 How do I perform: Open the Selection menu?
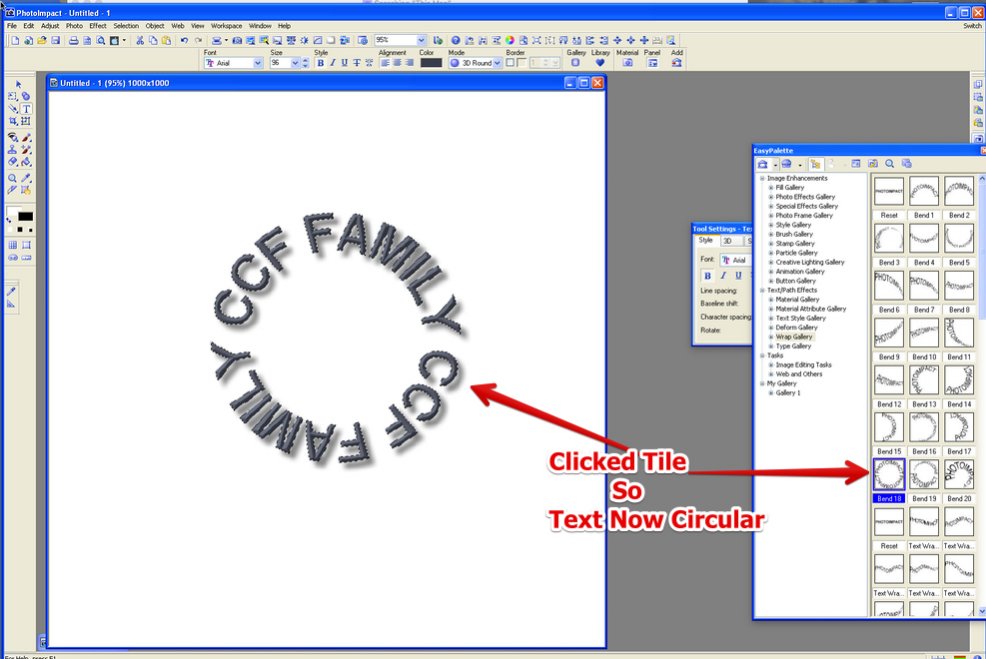click(x=126, y=26)
